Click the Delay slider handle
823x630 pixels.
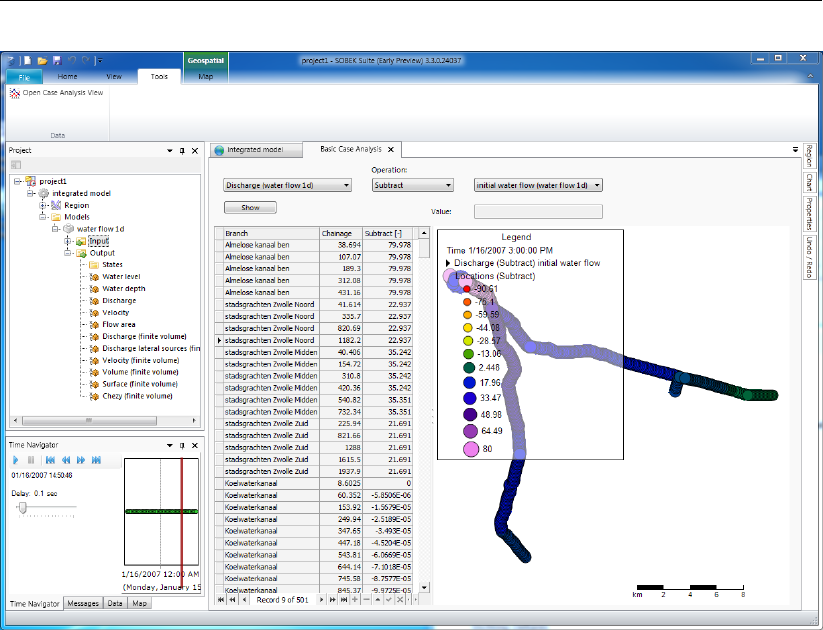21,507
